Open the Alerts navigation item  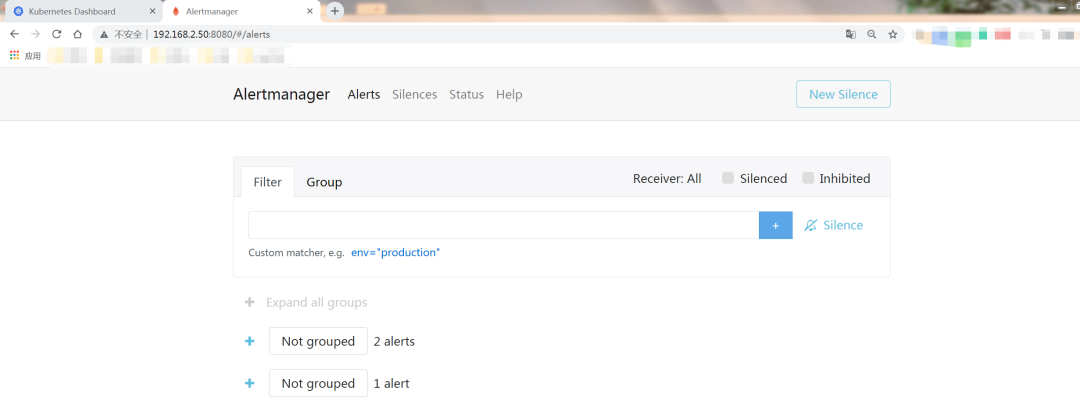364,94
